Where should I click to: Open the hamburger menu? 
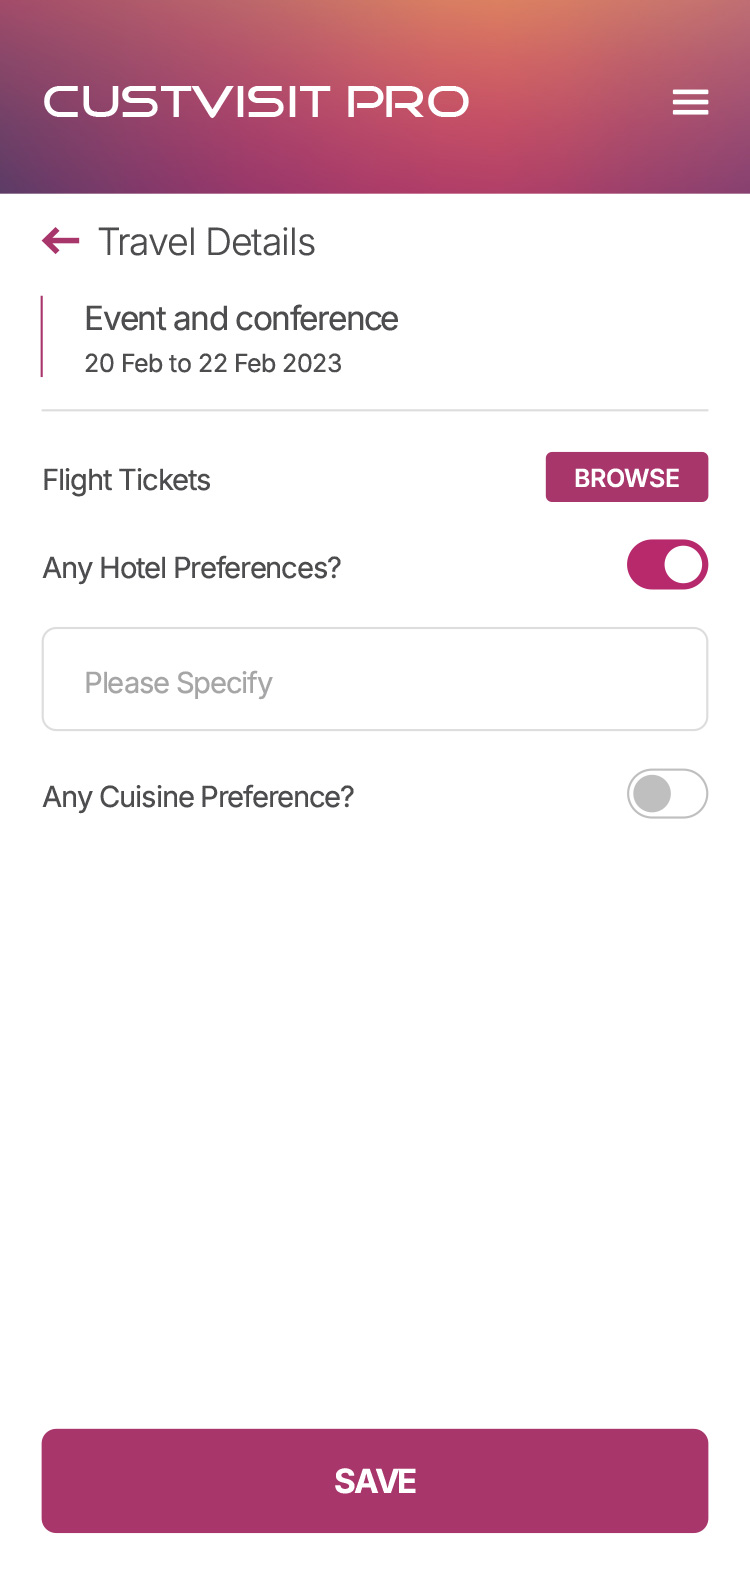pos(690,102)
